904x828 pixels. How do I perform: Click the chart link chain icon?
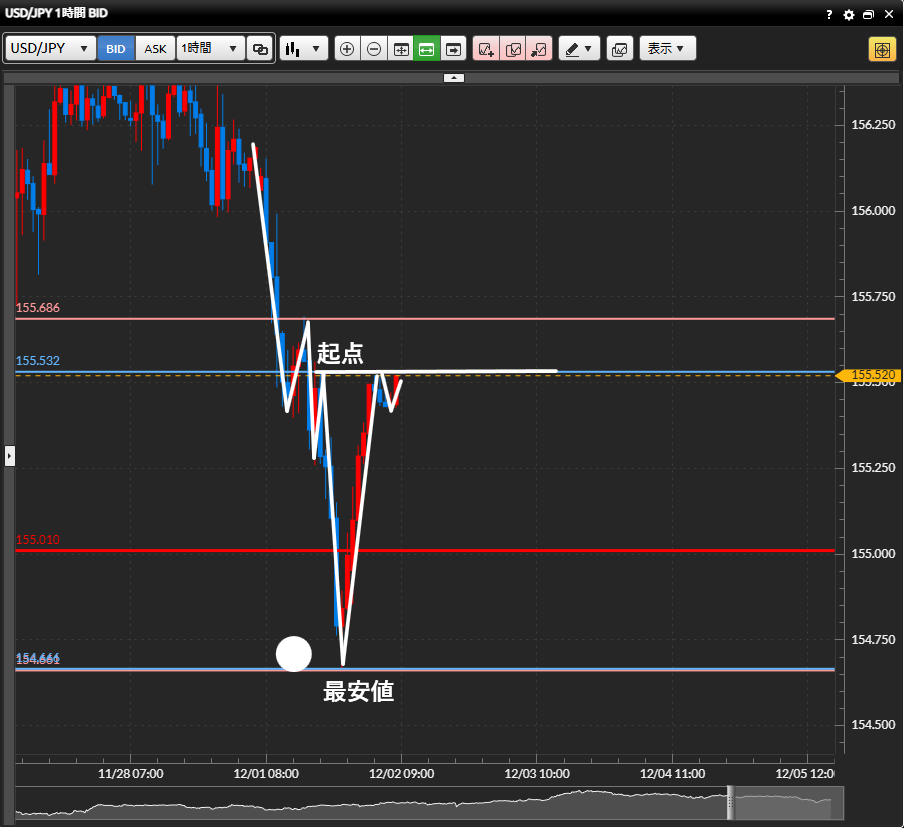260,49
